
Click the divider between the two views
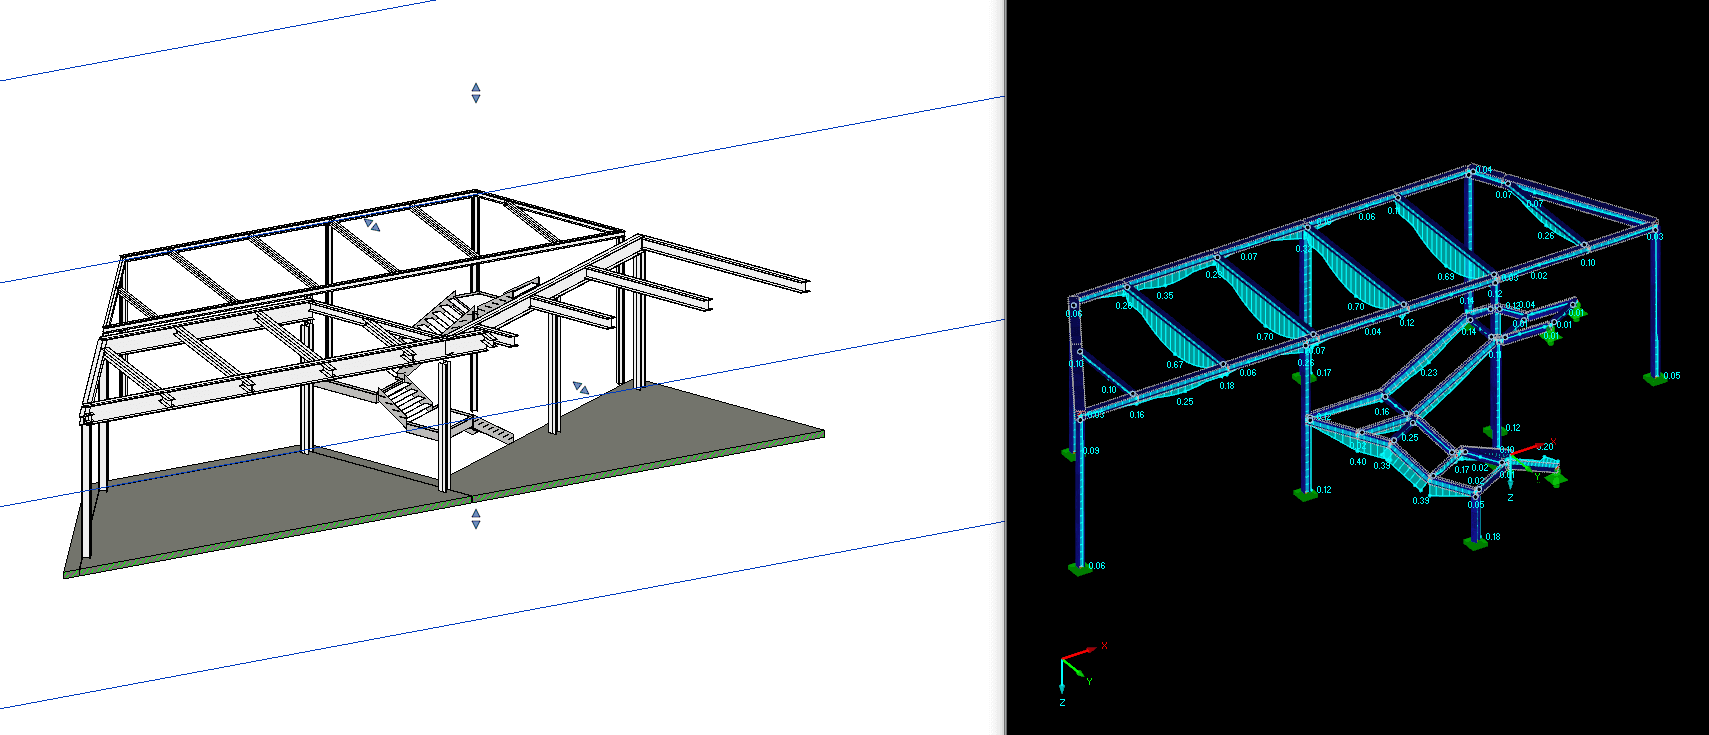click(1005, 367)
